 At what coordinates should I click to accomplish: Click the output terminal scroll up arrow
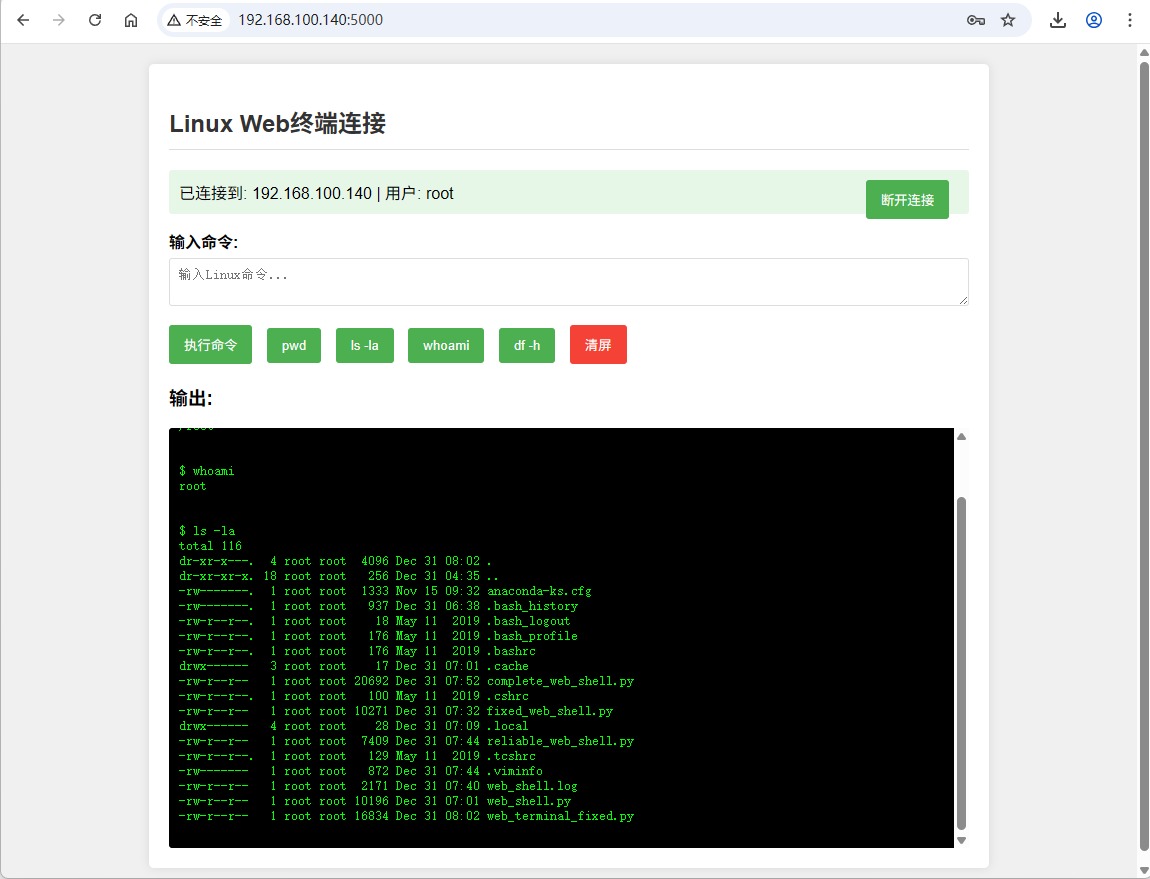click(961, 437)
